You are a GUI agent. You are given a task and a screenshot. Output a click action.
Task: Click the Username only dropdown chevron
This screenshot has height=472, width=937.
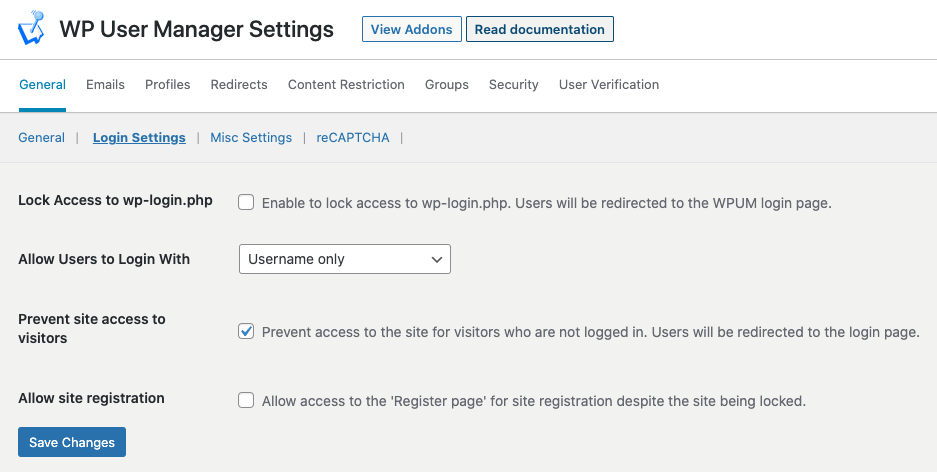point(437,259)
